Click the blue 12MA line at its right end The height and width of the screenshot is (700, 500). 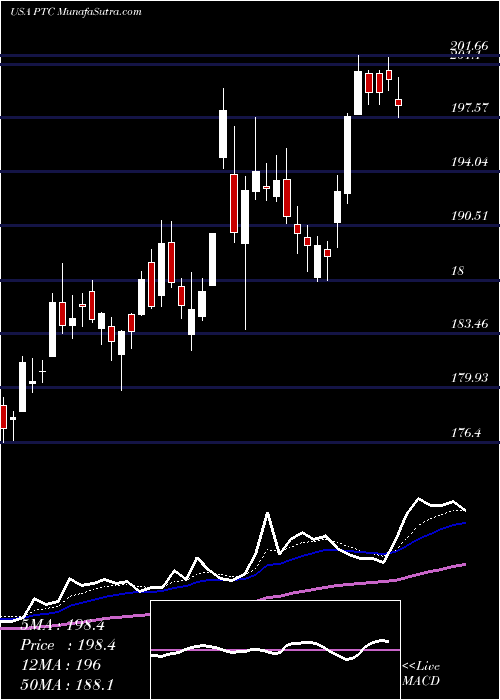464,523
